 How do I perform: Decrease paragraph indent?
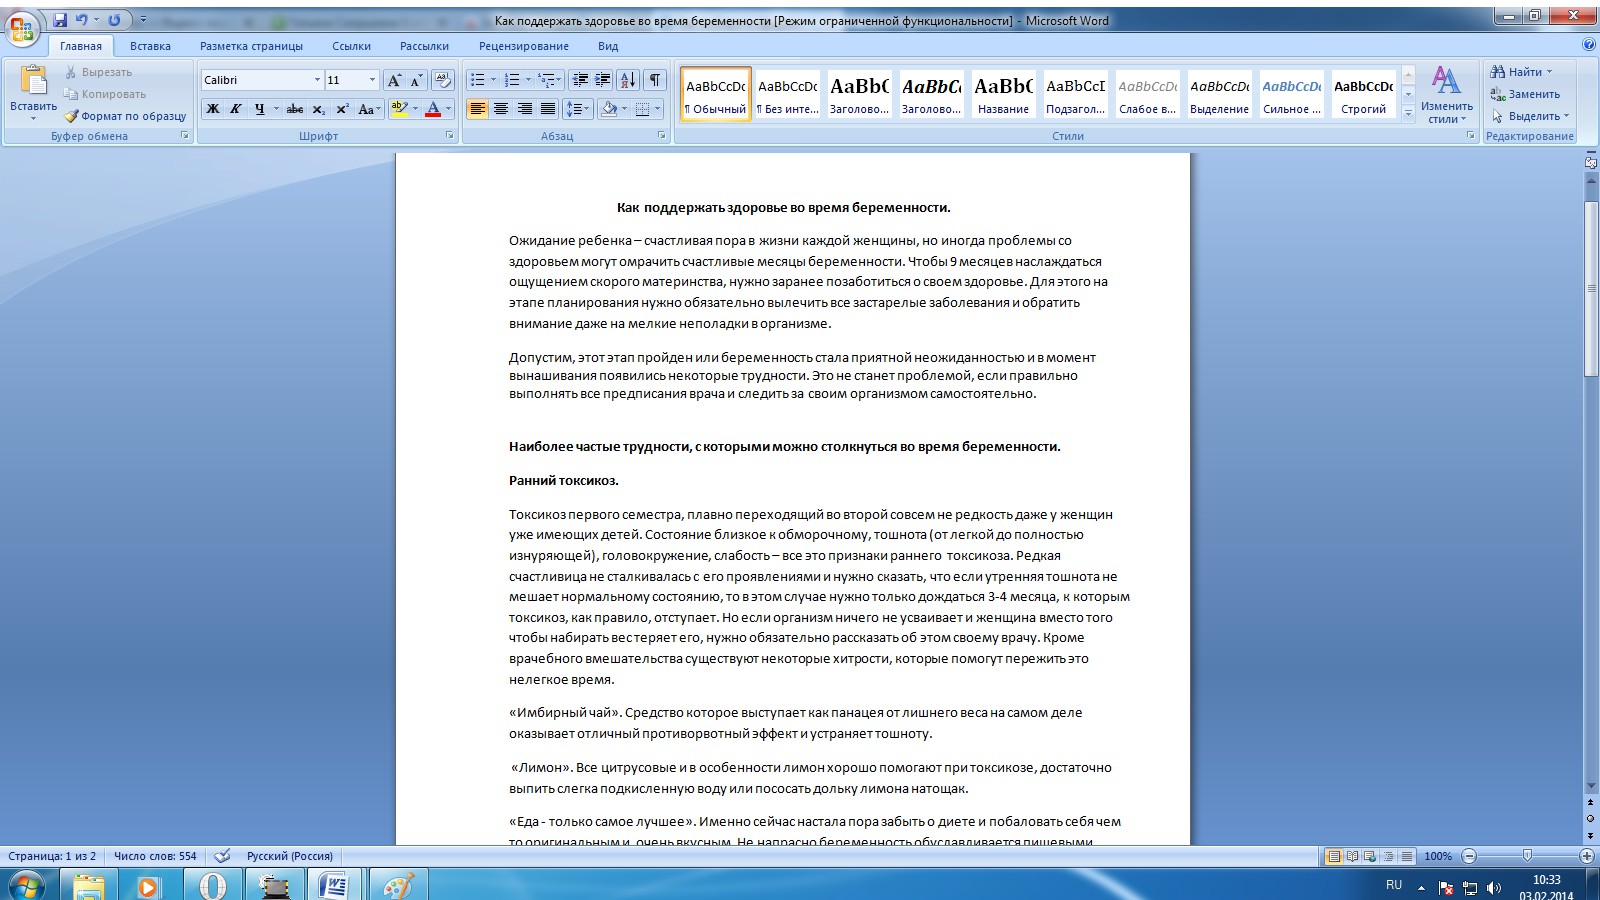coord(580,80)
